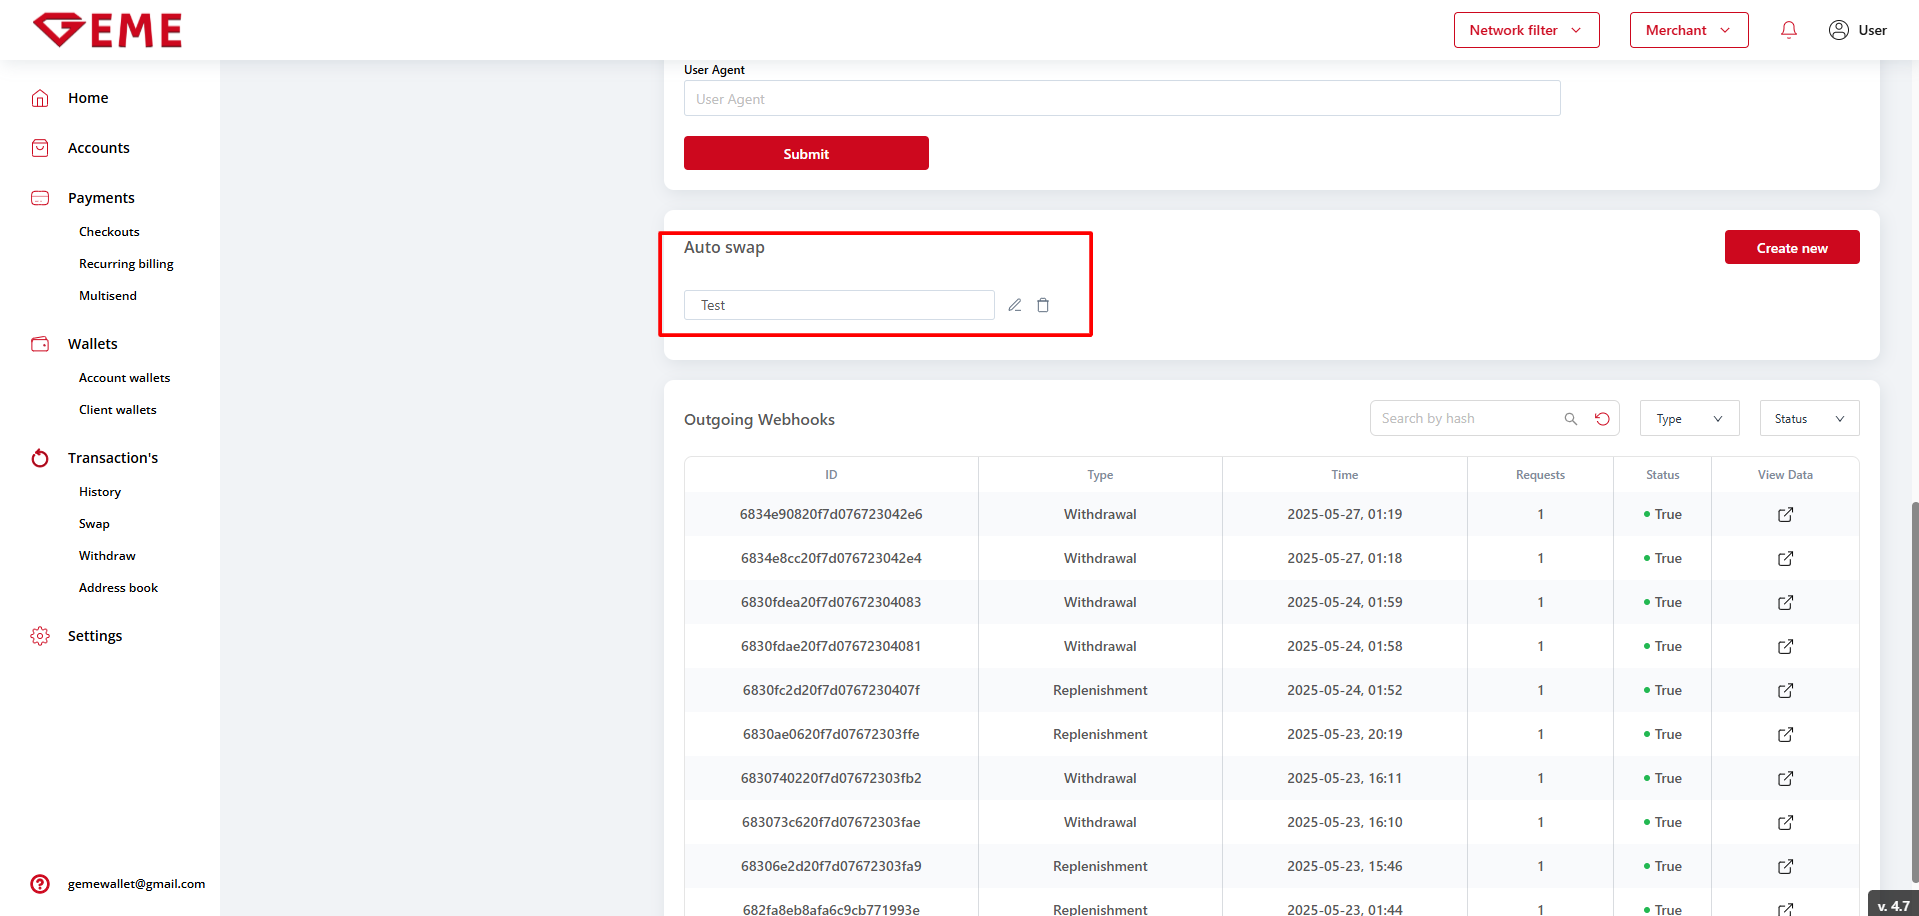Expand the Type filter dropdown

1689,419
